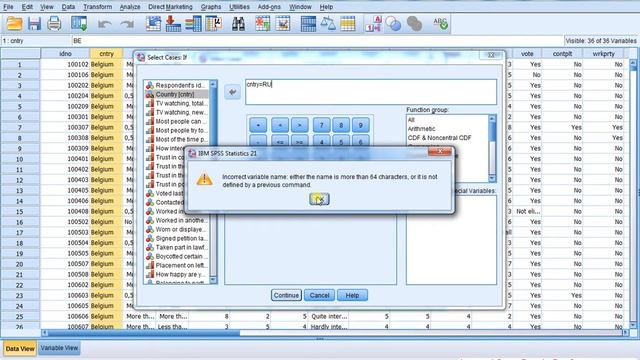
Task: Open the File menu
Action: coord(8,7)
